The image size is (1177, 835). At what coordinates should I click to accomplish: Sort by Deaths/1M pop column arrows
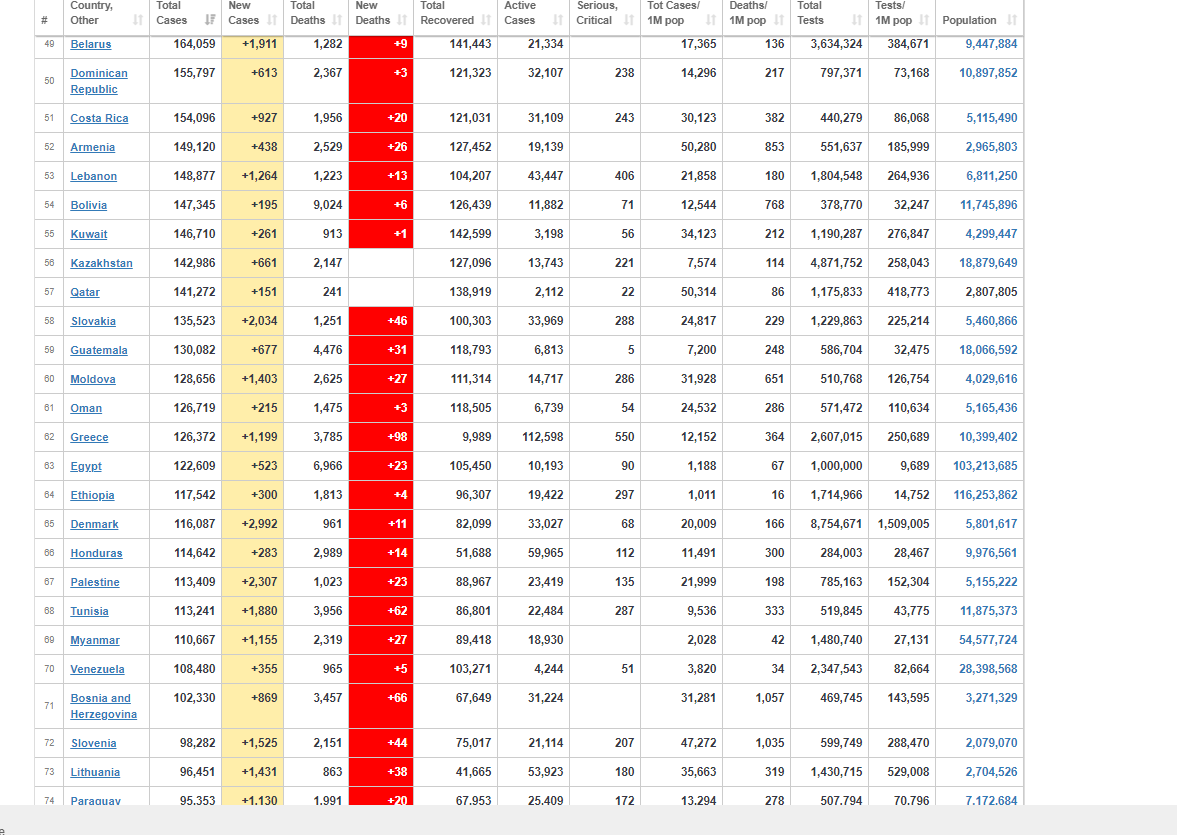[778, 20]
